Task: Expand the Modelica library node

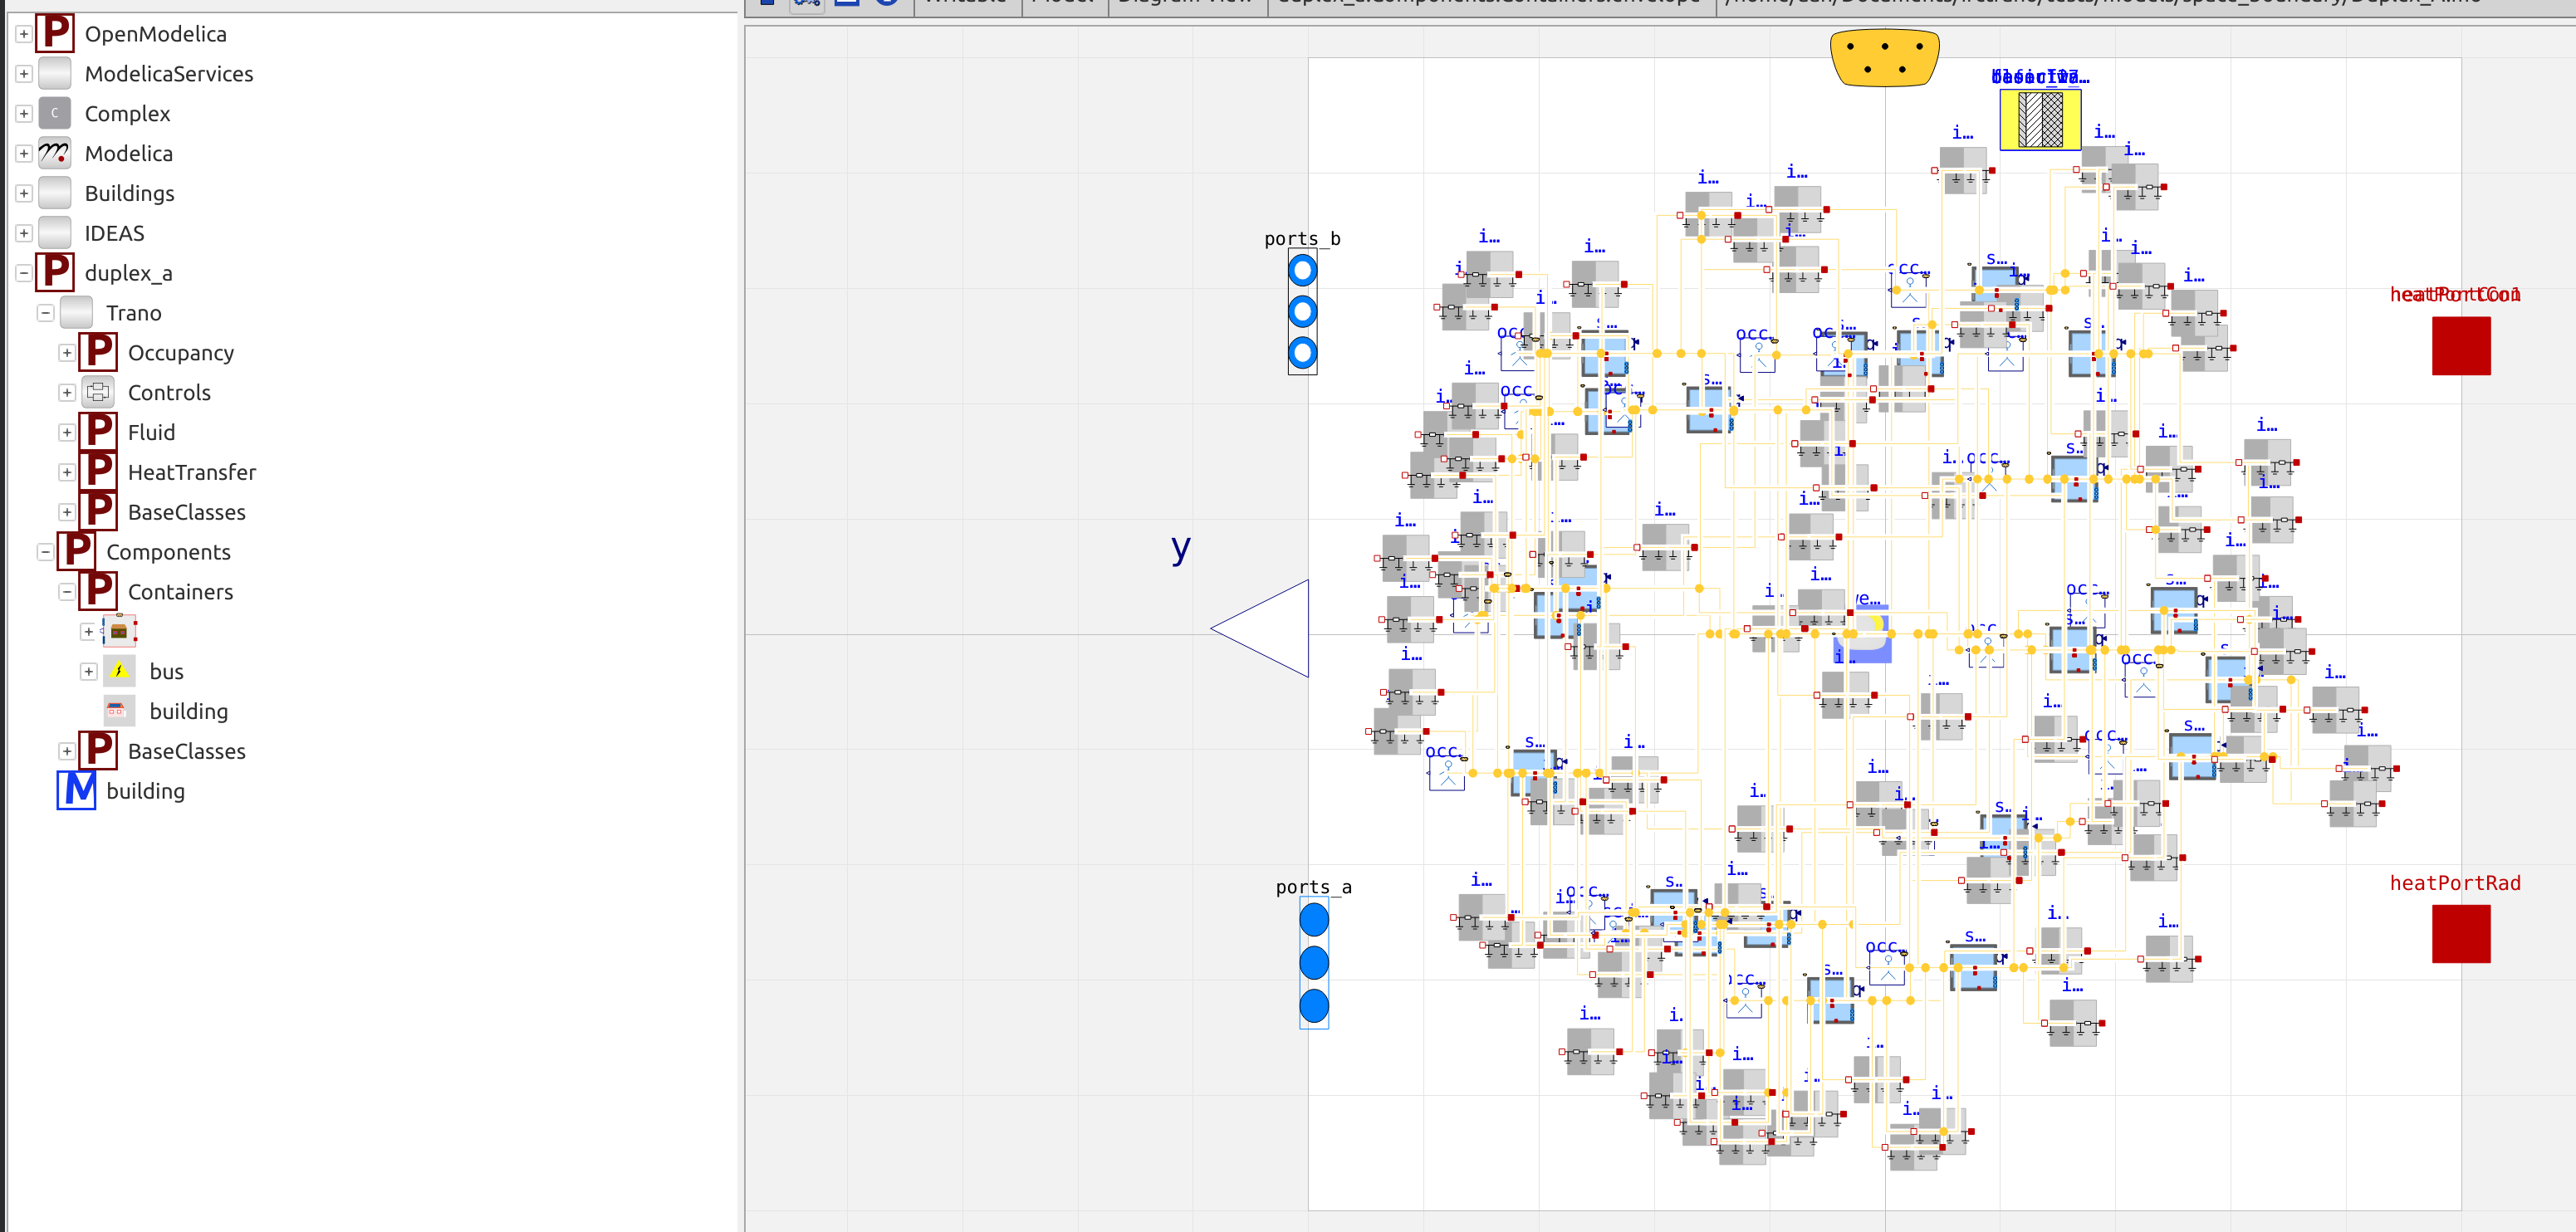Action: [x=24, y=154]
